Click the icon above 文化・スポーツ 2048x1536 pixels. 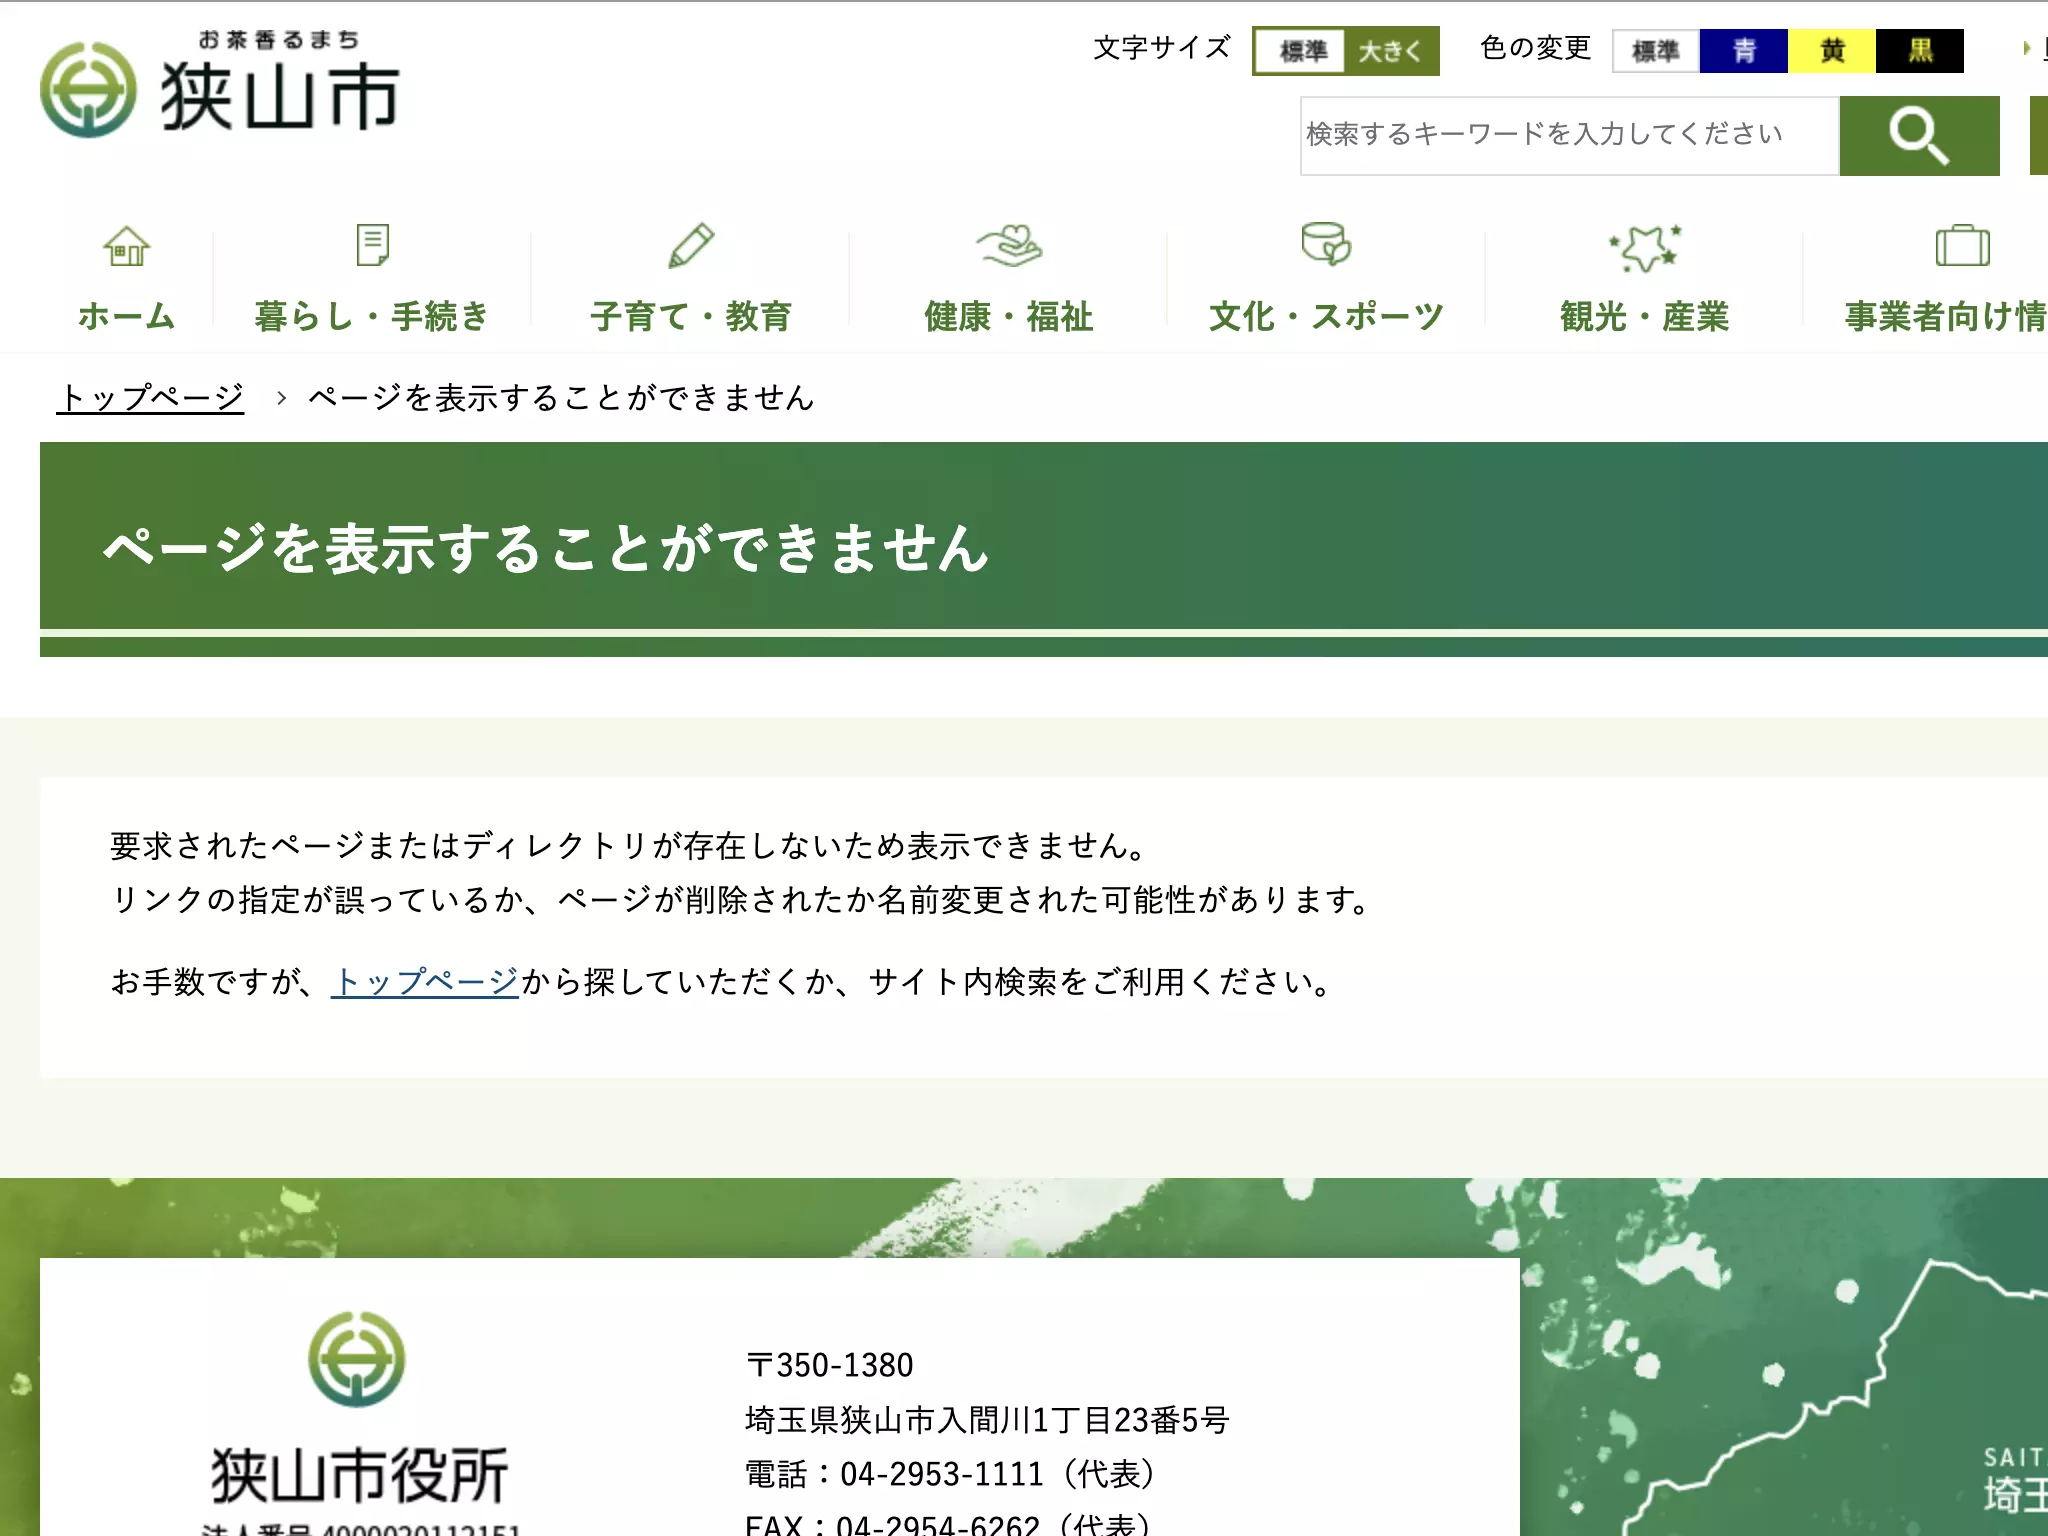1326,244
